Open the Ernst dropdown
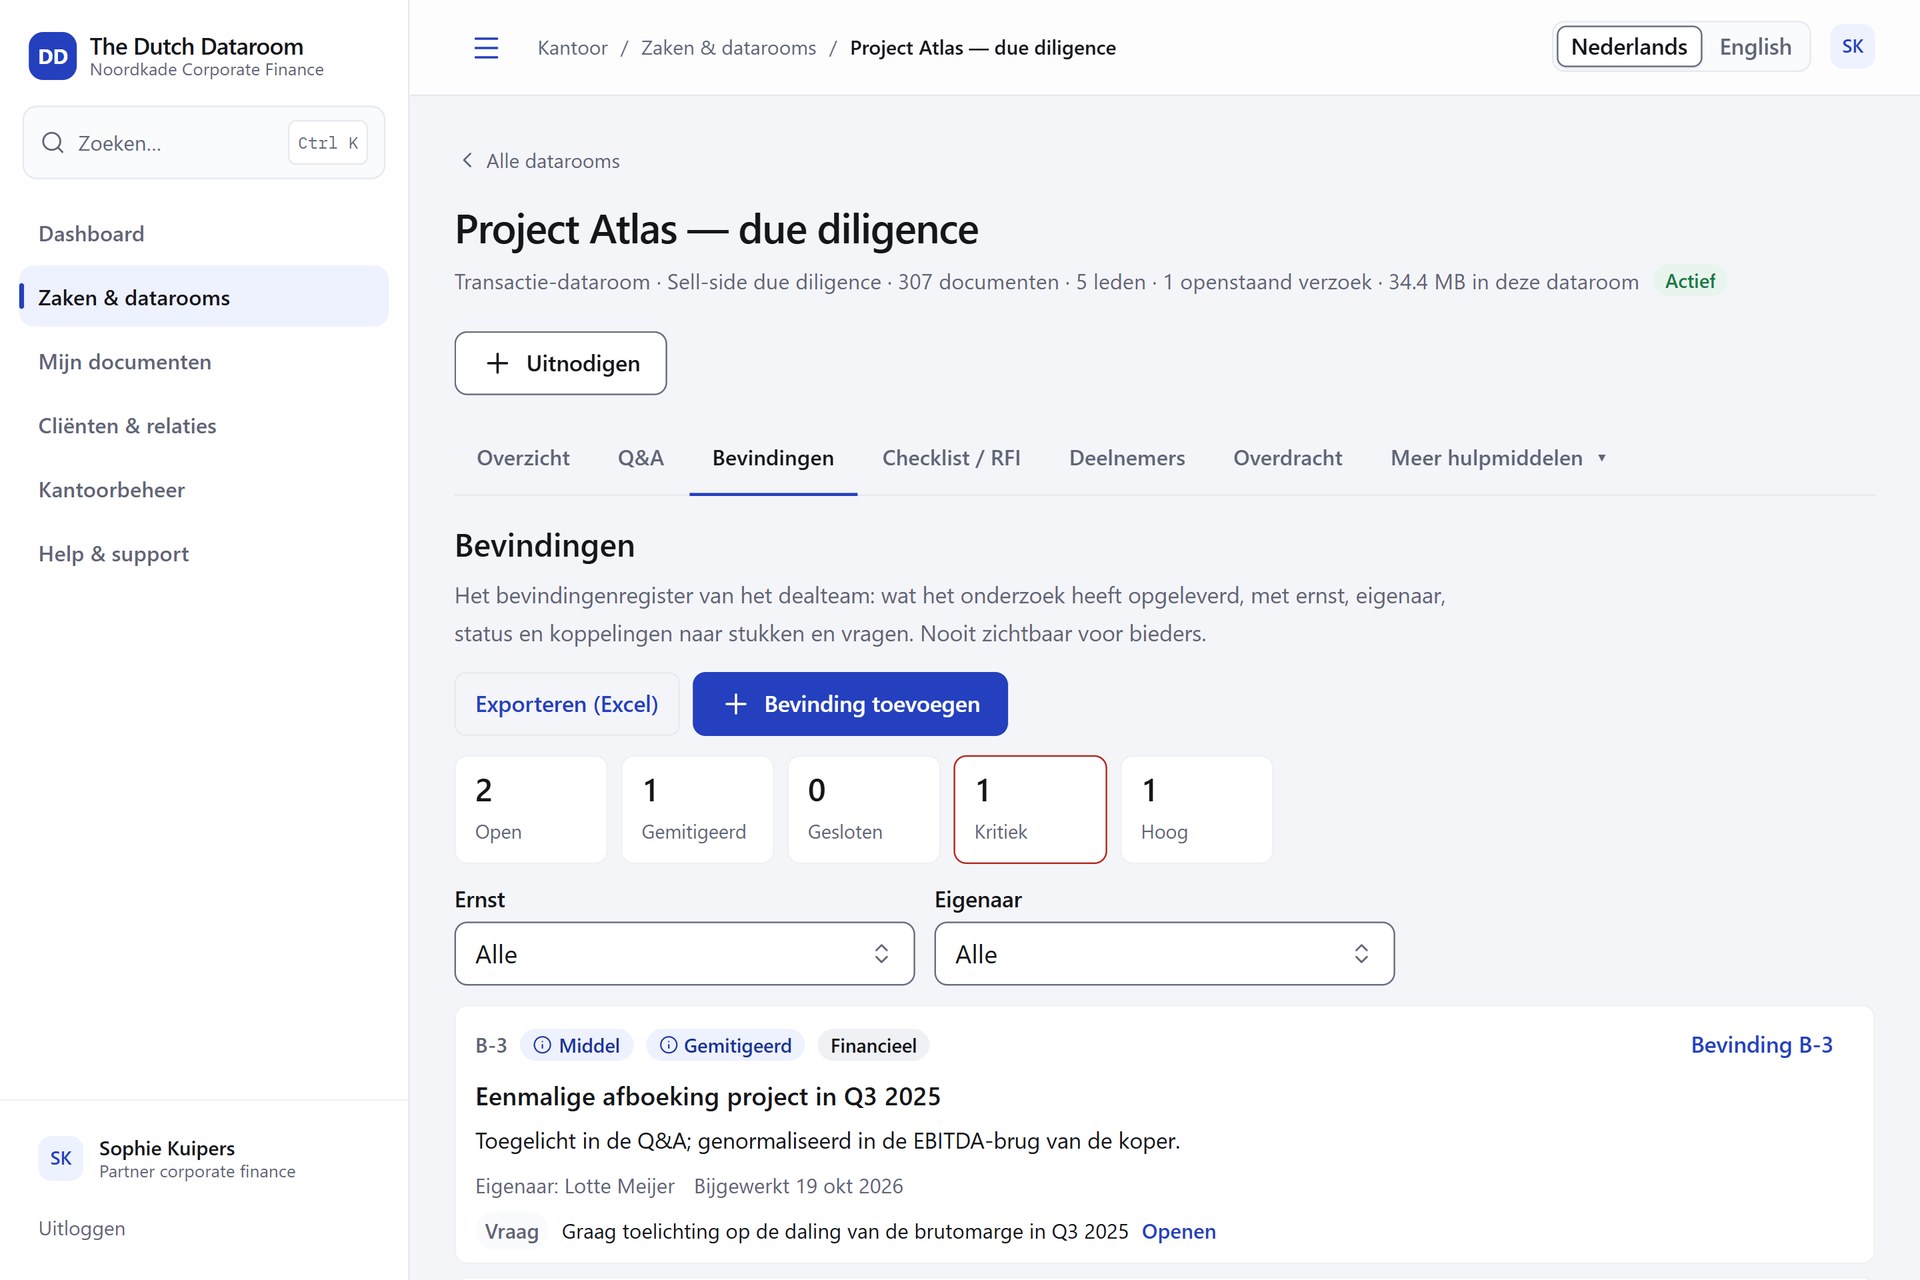Viewport: 1920px width, 1280px height. (684, 954)
